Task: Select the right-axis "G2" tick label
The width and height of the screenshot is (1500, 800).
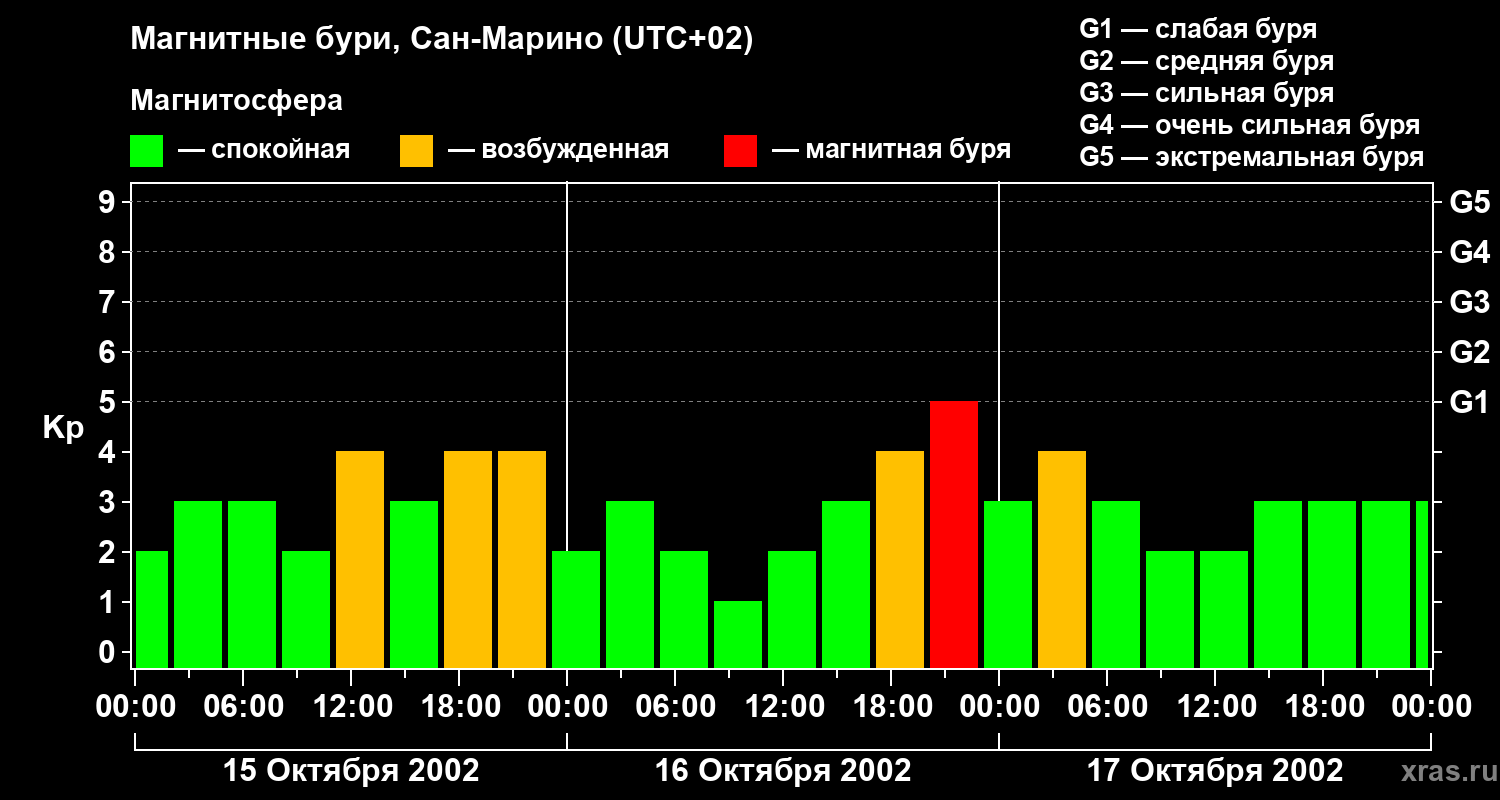Action: (x=1470, y=352)
